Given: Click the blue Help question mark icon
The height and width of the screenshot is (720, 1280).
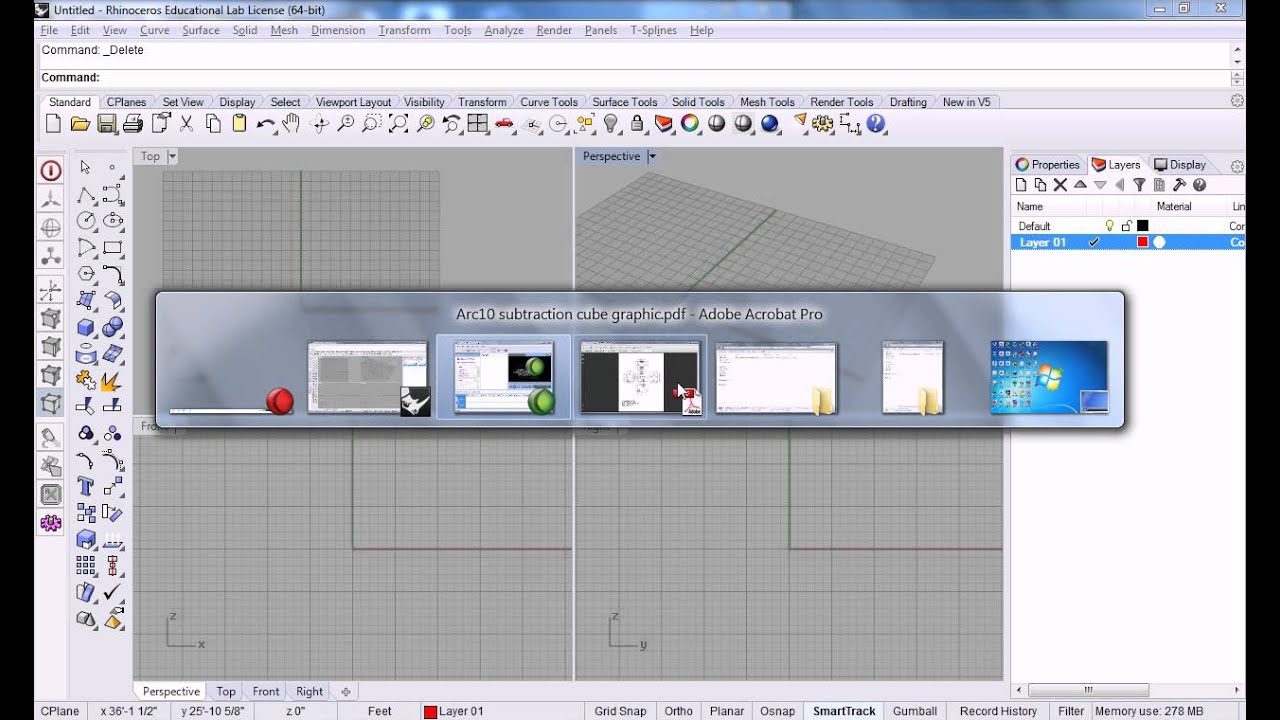Looking at the screenshot, I should click(876, 124).
